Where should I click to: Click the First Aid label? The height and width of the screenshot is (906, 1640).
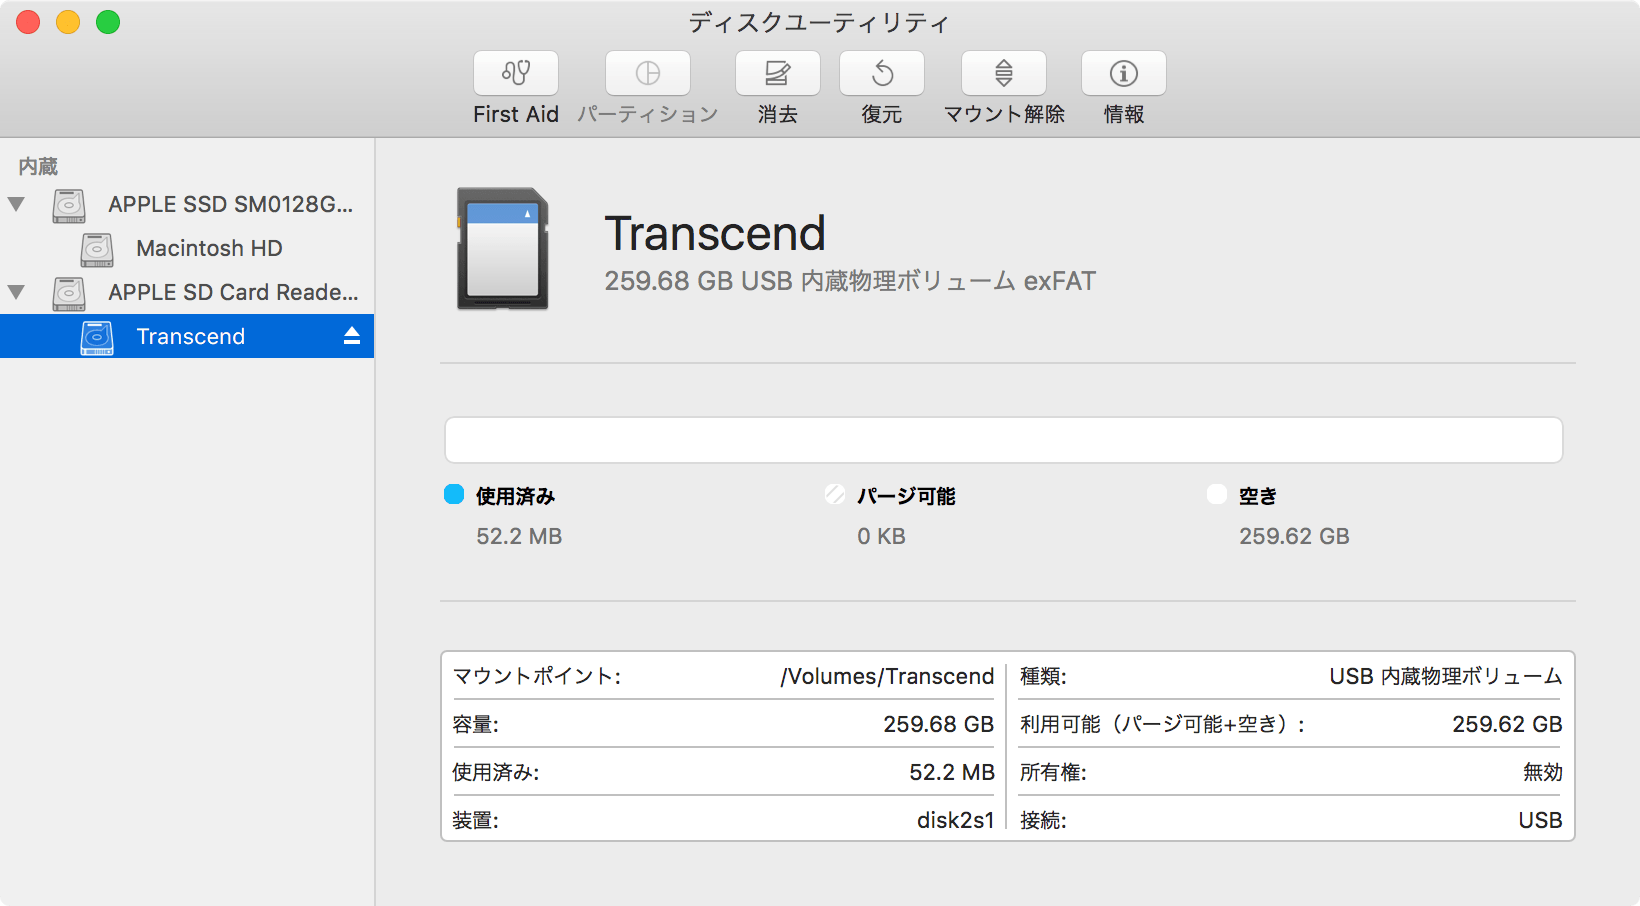(x=516, y=114)
